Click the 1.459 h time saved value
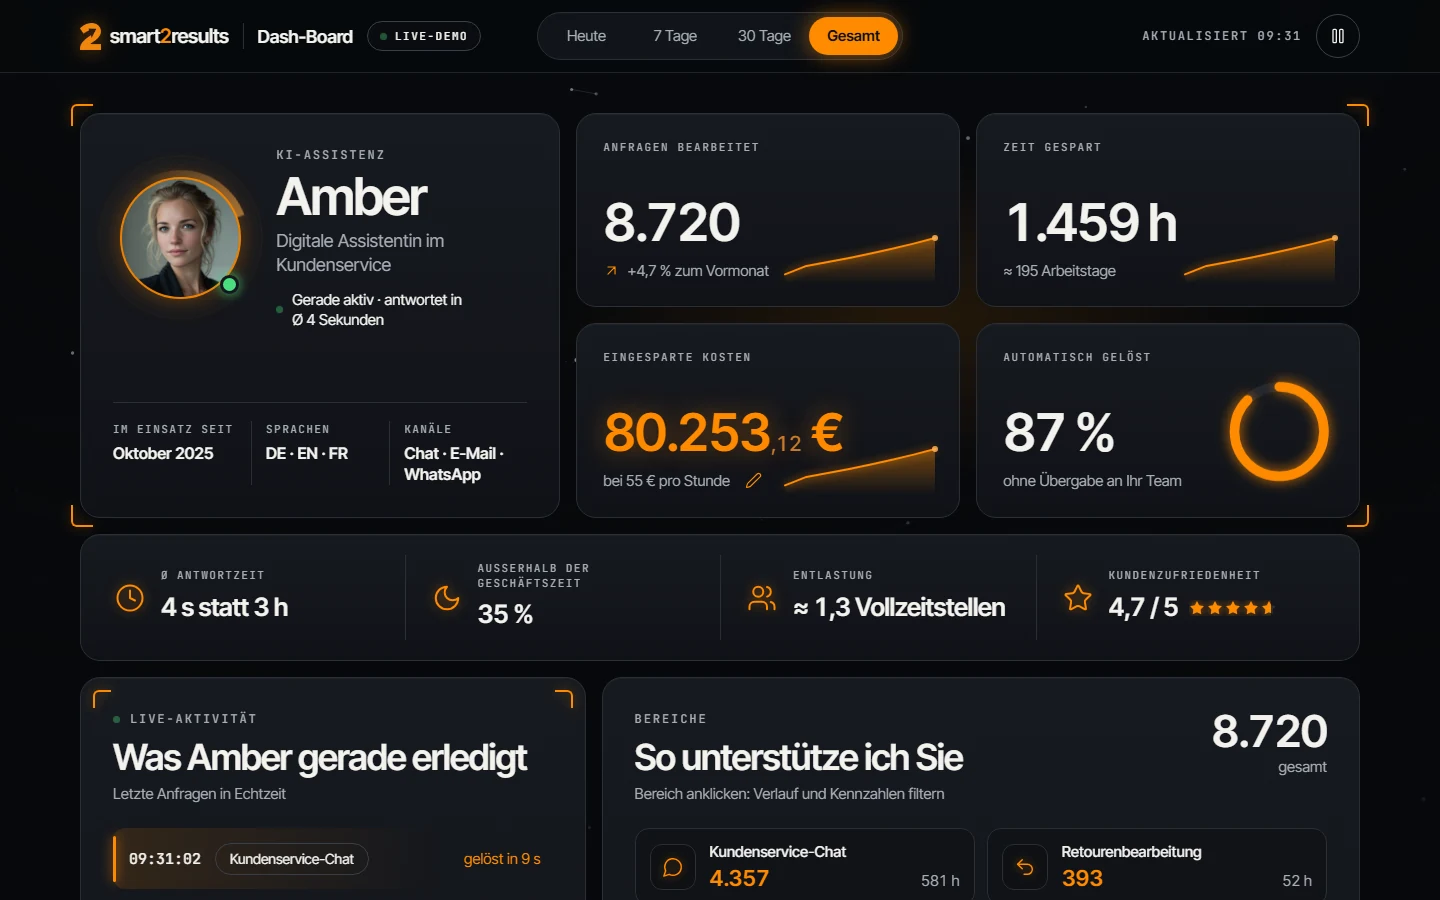 [x=1091, y=222]
